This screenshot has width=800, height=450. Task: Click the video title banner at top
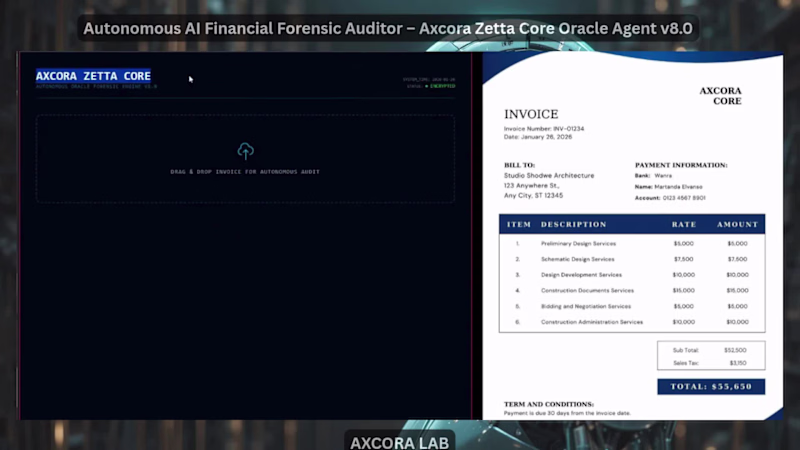(388, 29)
